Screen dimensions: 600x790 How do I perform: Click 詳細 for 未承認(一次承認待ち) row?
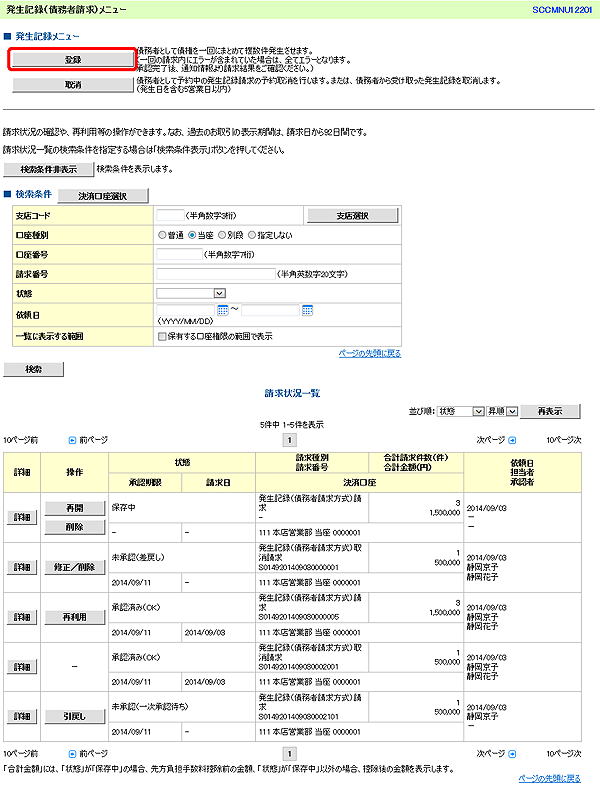(22, 716)
